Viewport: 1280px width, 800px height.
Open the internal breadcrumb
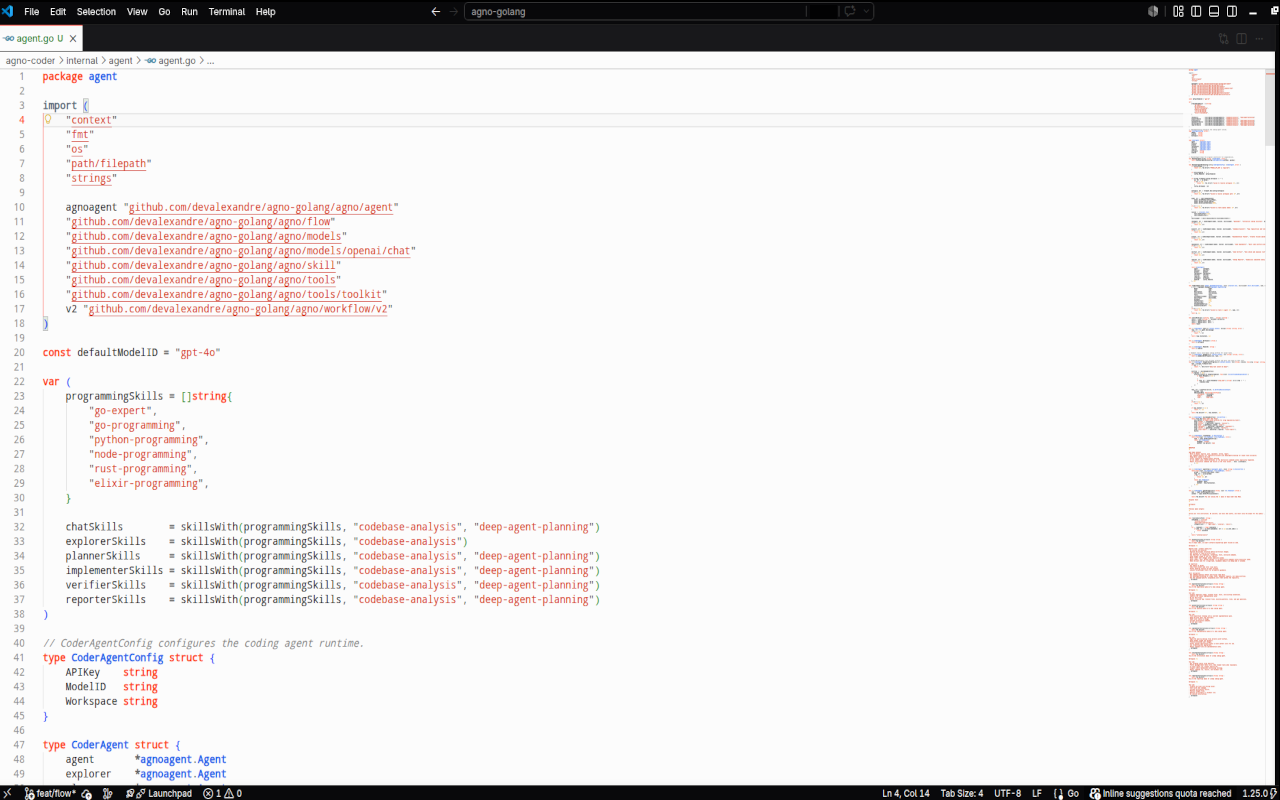click(x=82, y=61)
